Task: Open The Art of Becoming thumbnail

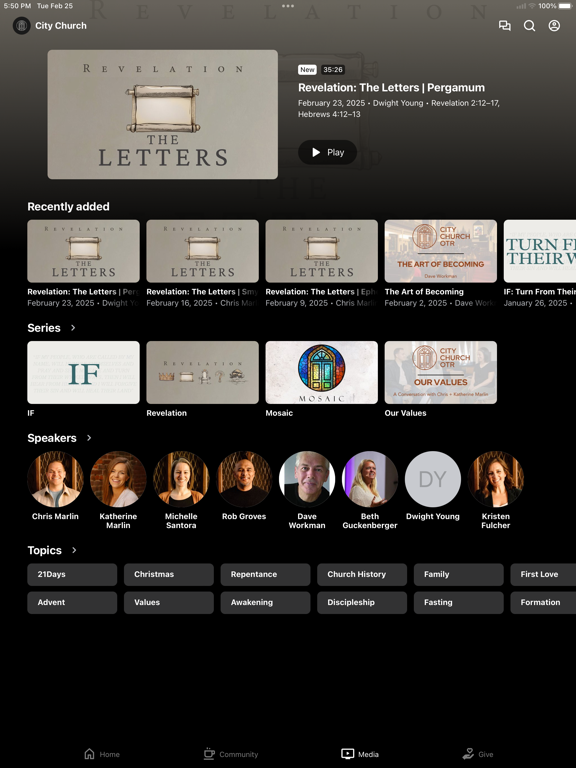Action: [440, 251]
